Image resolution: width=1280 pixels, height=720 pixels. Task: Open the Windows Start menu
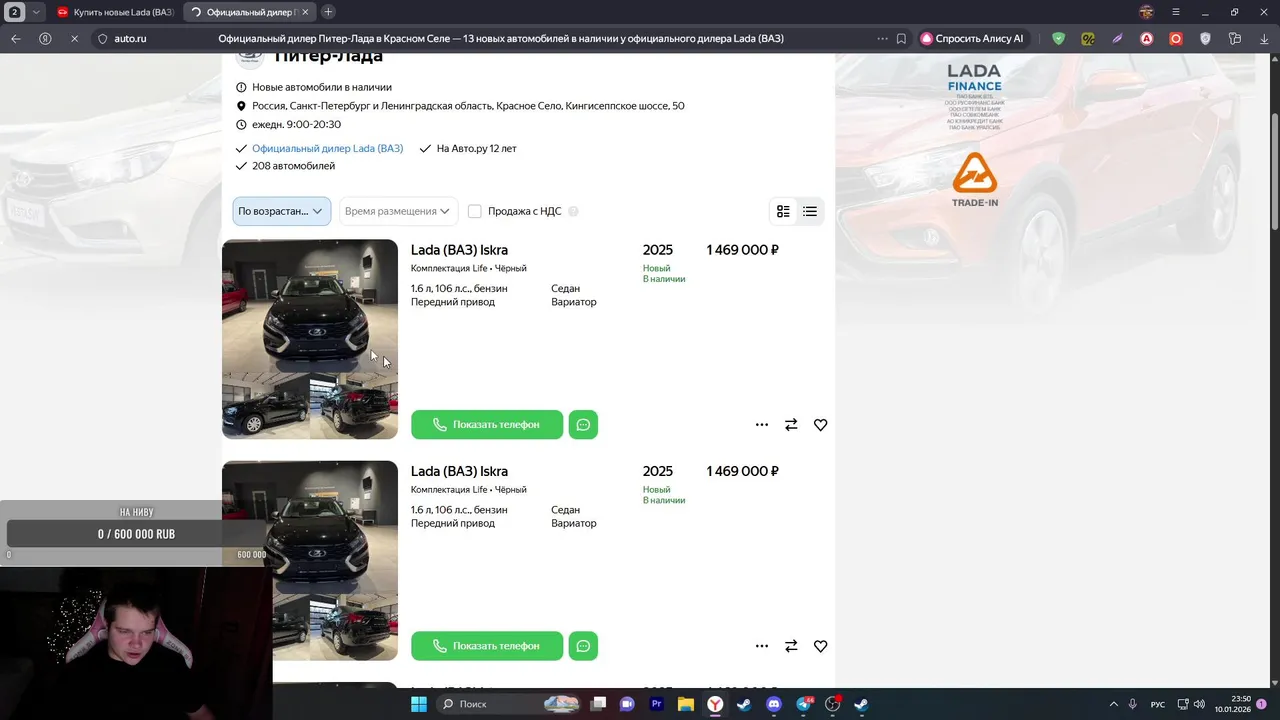419,704
